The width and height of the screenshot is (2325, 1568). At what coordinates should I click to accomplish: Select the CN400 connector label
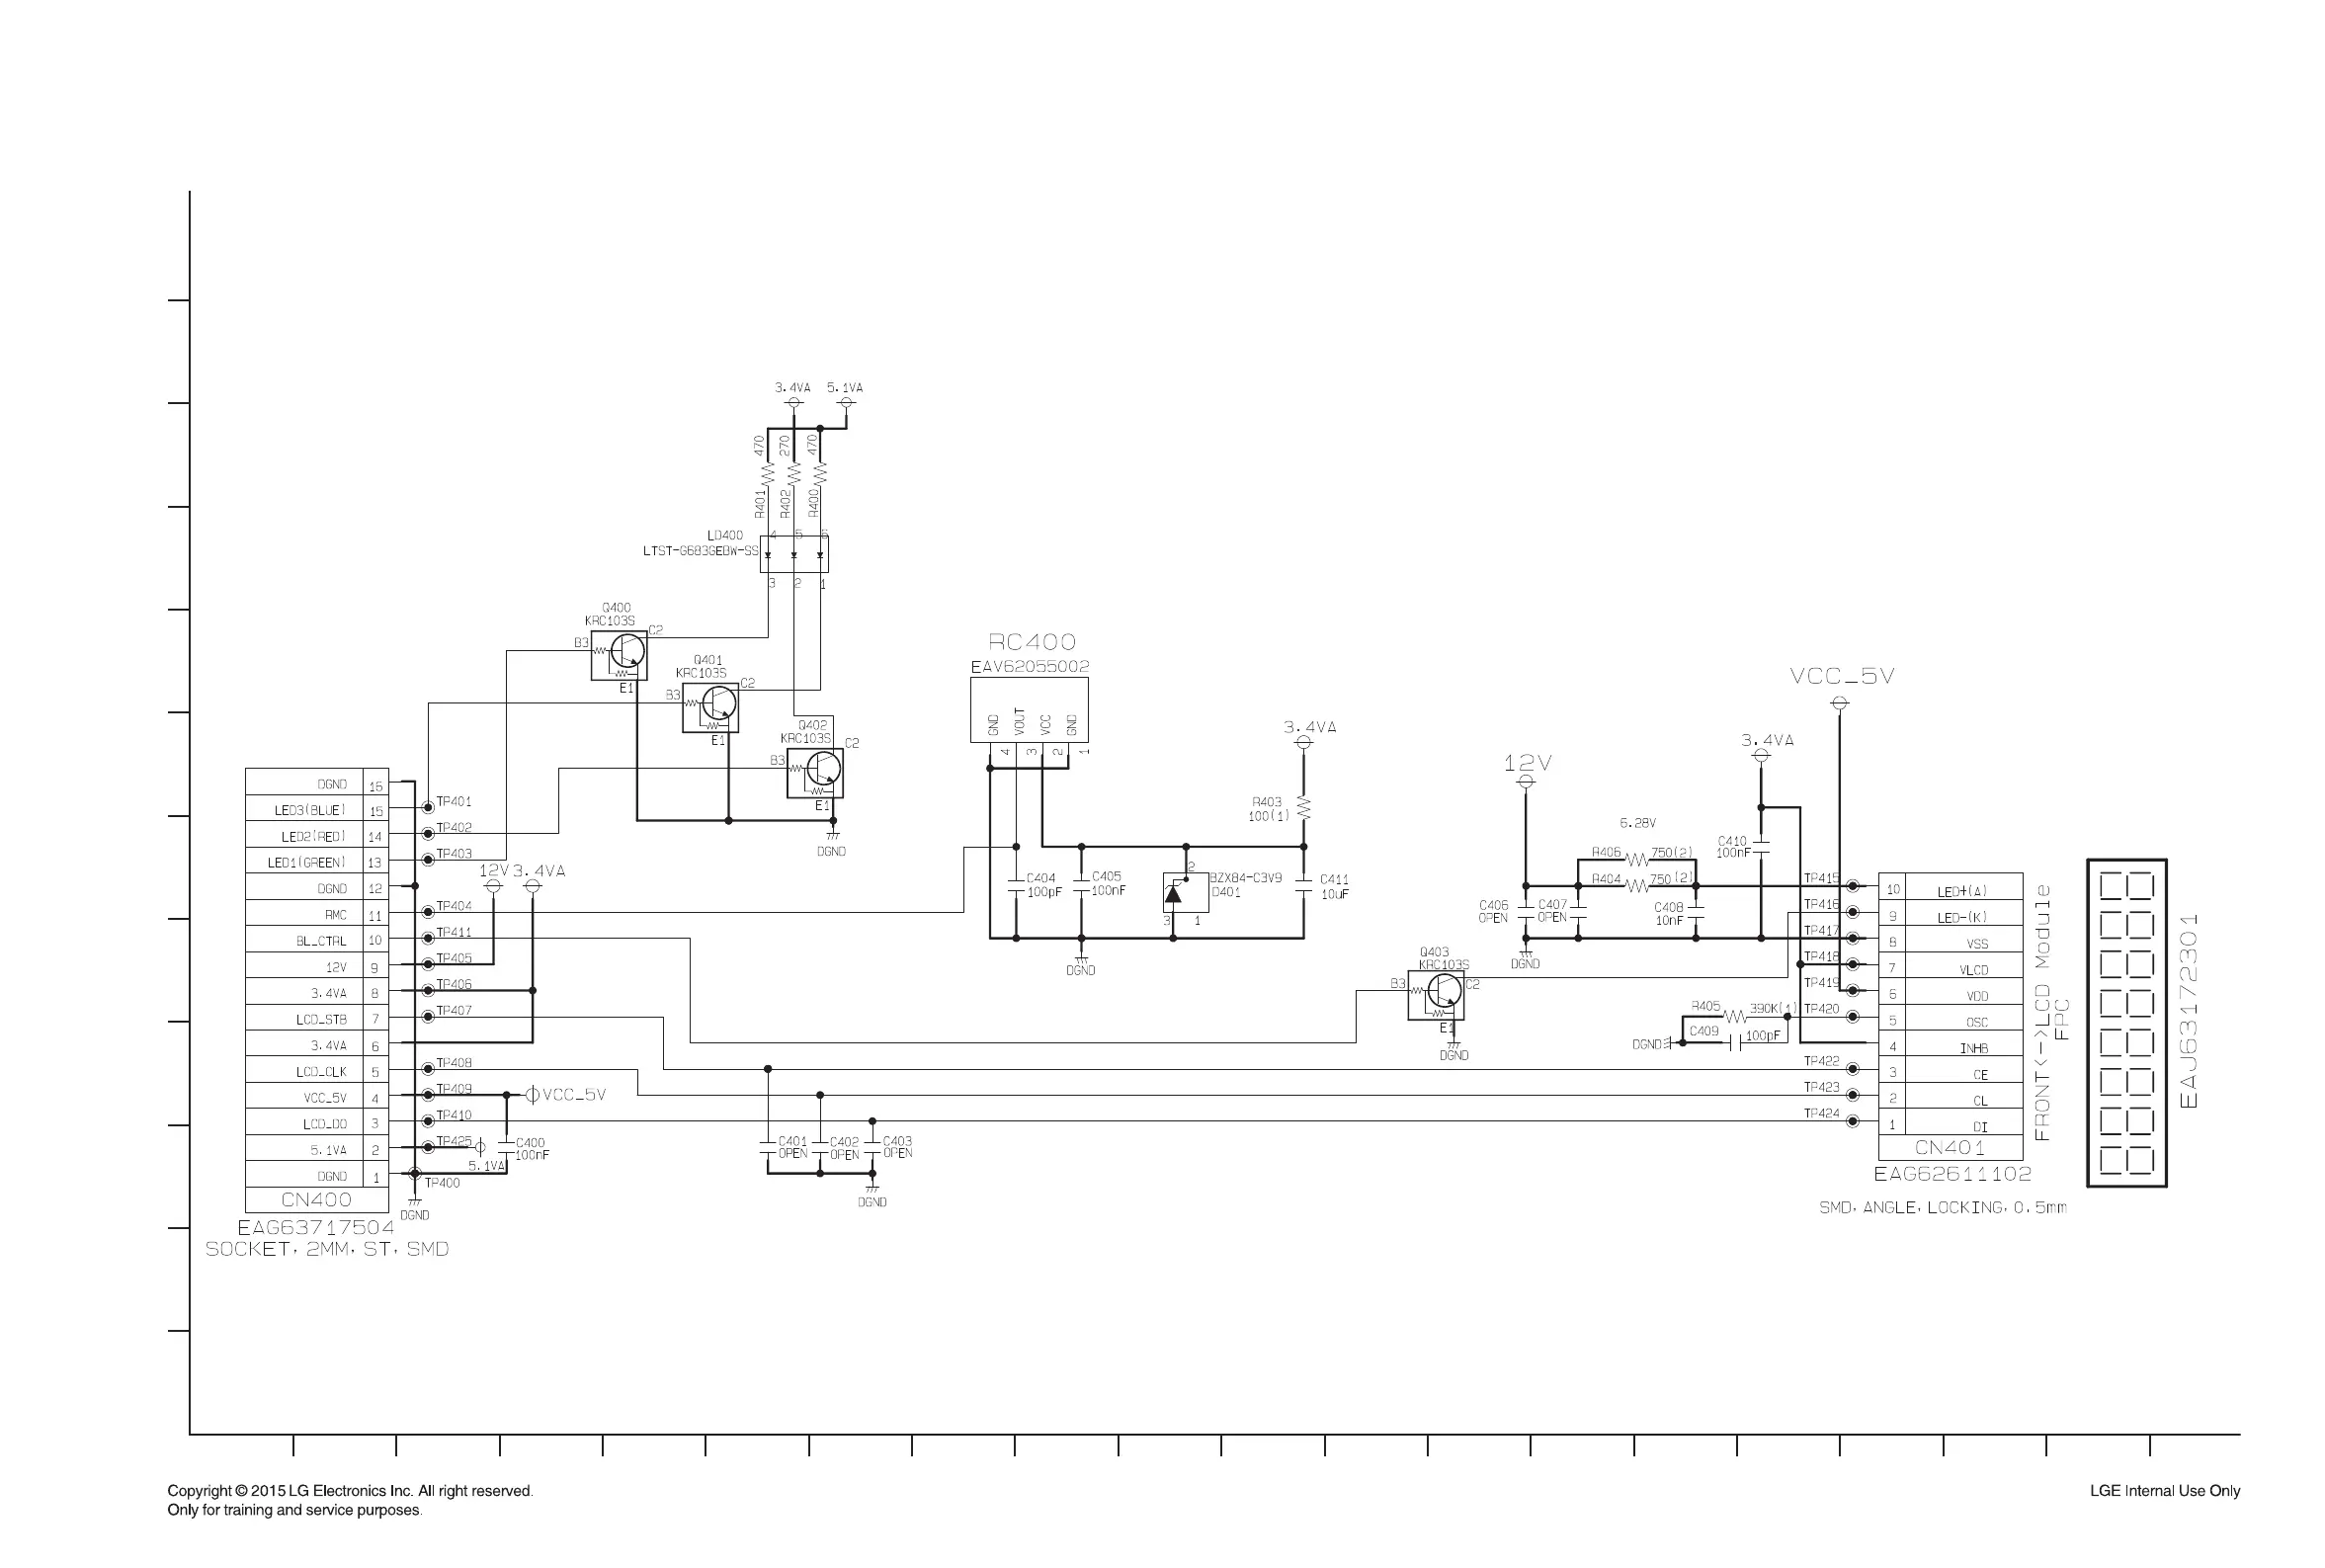point(316,1200)
